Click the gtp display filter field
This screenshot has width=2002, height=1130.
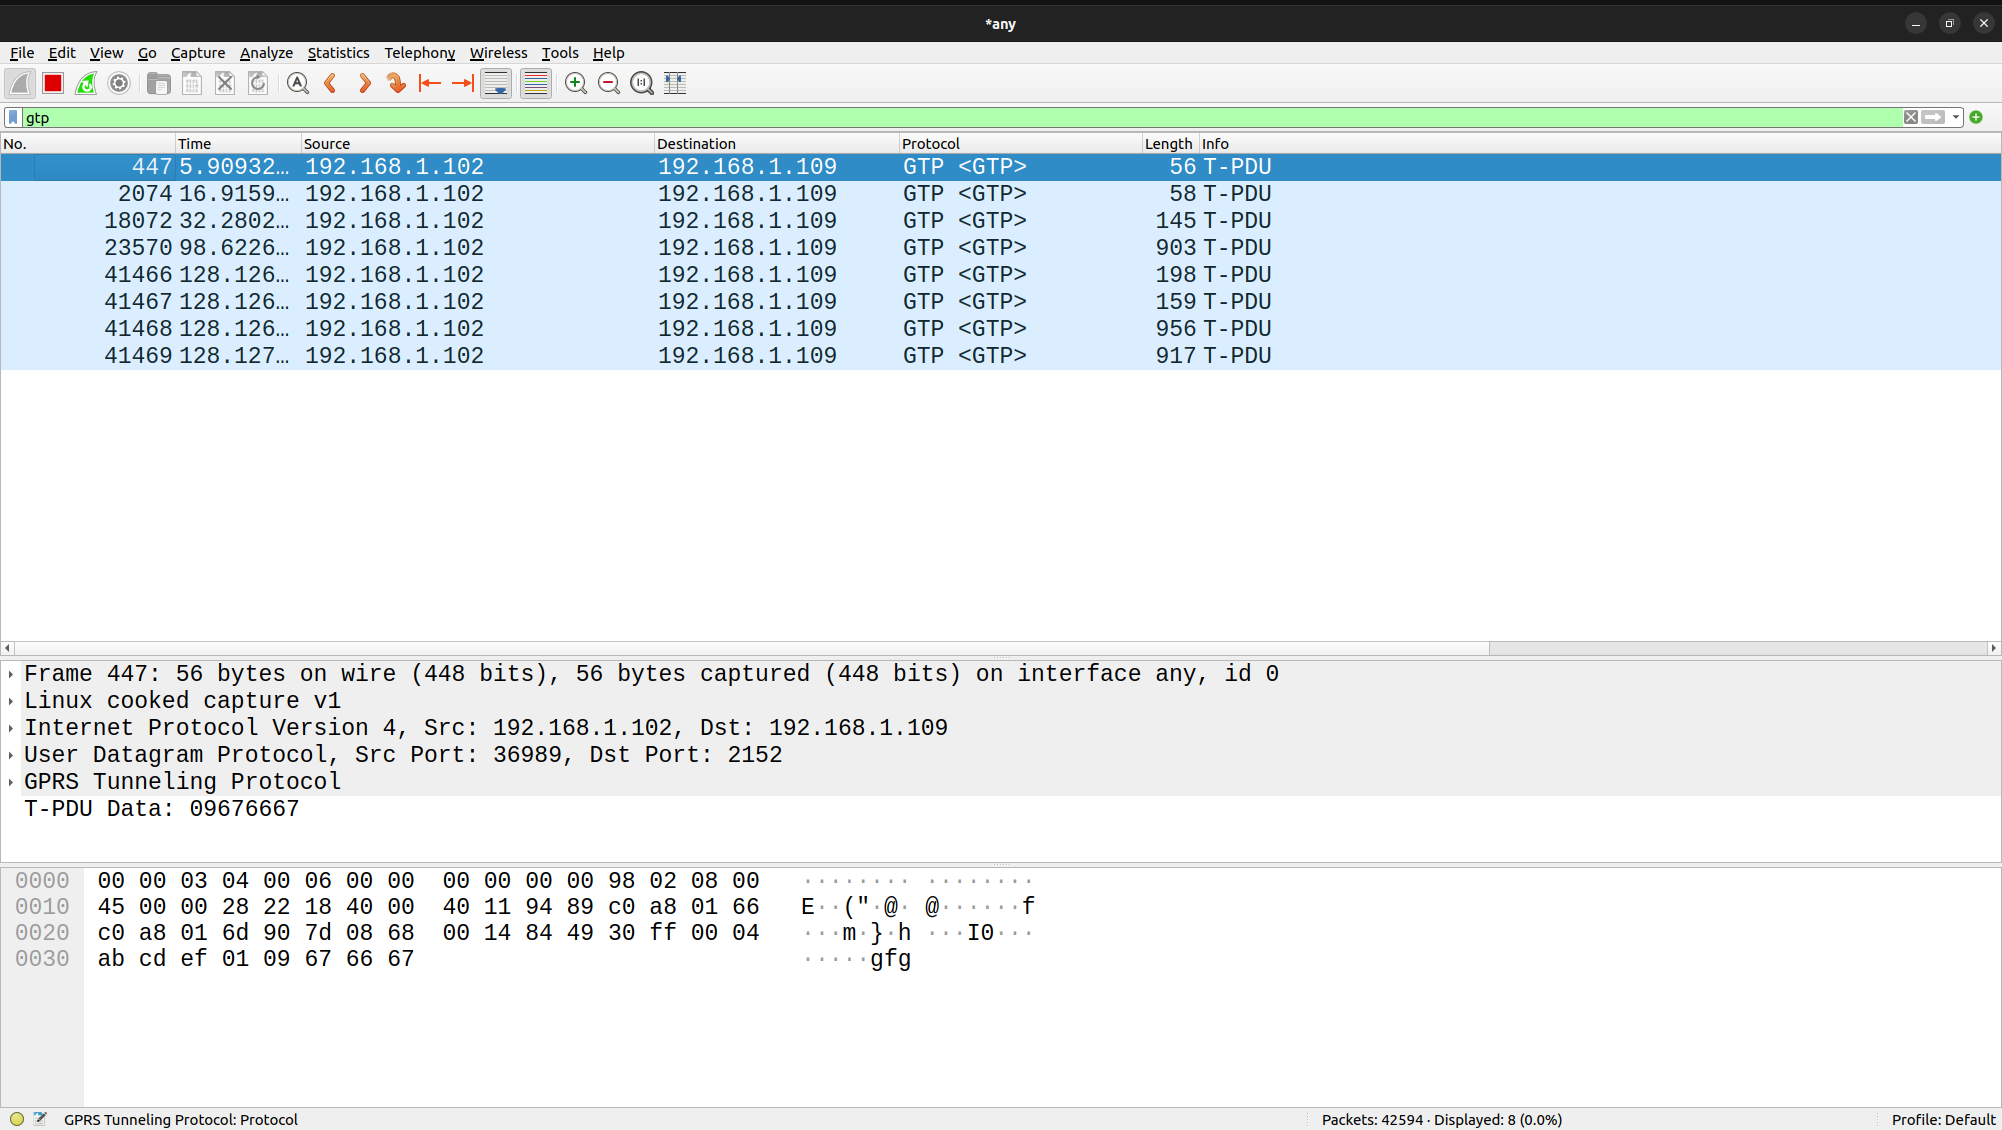coord(960,118)
